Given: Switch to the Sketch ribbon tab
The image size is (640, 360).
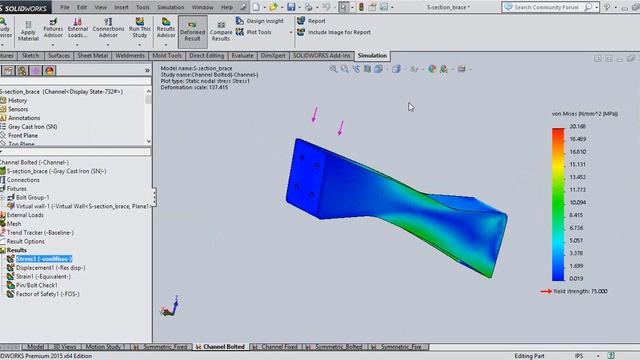Looking at the screenshot, I should pyautogui.click(x=31, y=56).
